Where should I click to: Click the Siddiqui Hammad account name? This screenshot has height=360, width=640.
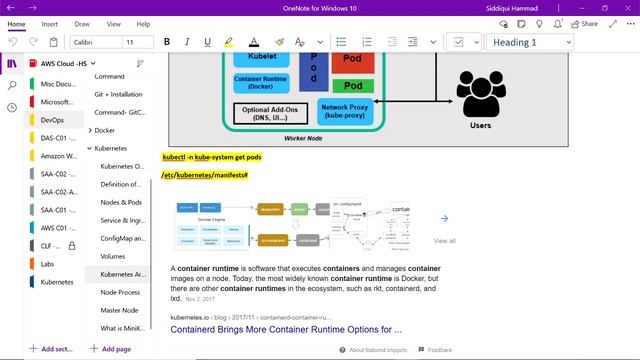(511, 8)
